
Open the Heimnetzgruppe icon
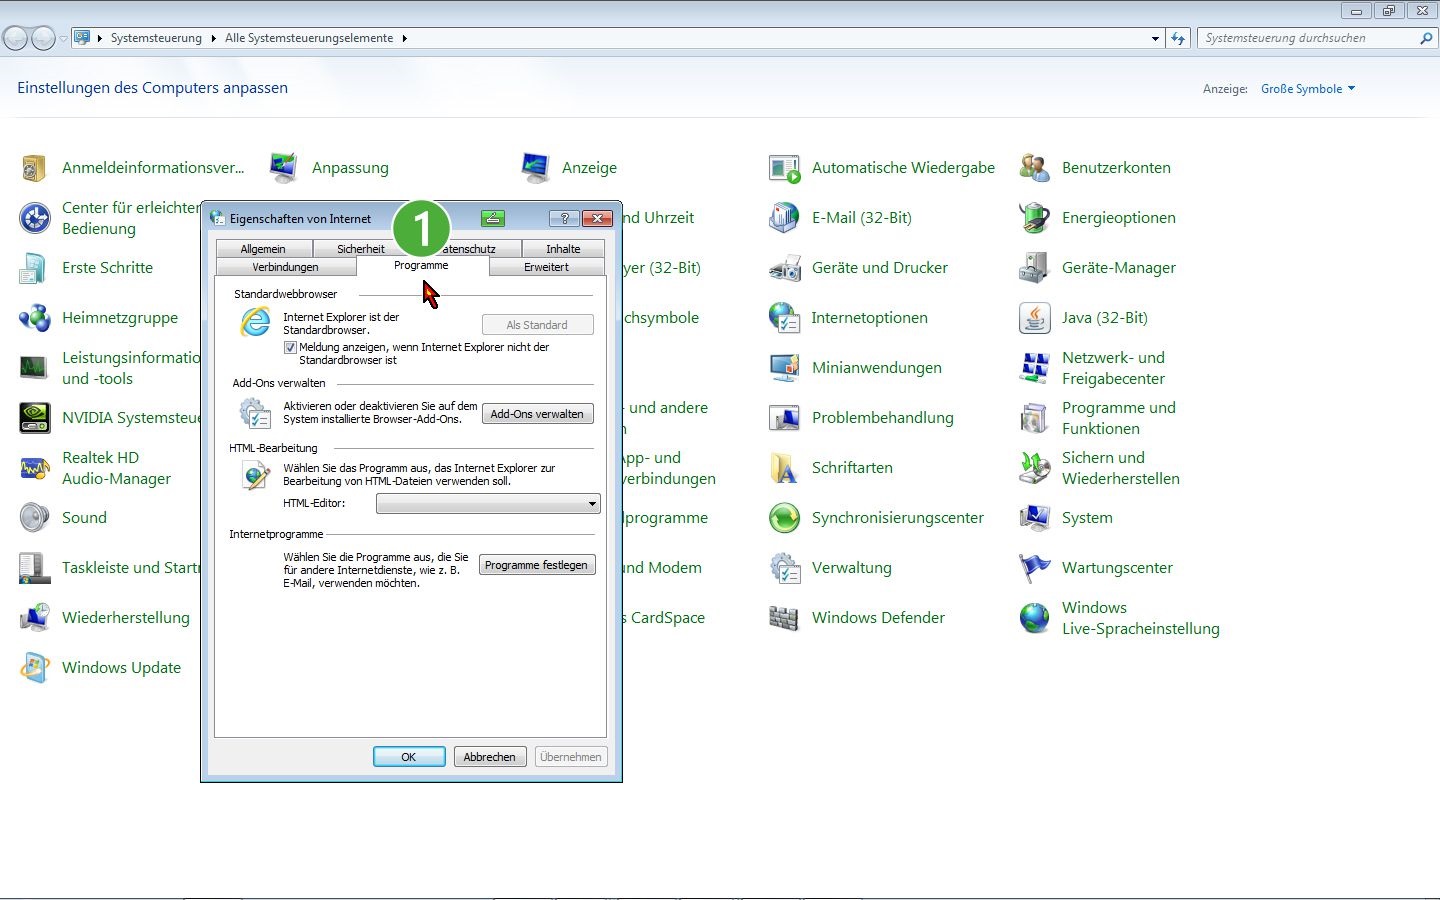pos(34,318)
